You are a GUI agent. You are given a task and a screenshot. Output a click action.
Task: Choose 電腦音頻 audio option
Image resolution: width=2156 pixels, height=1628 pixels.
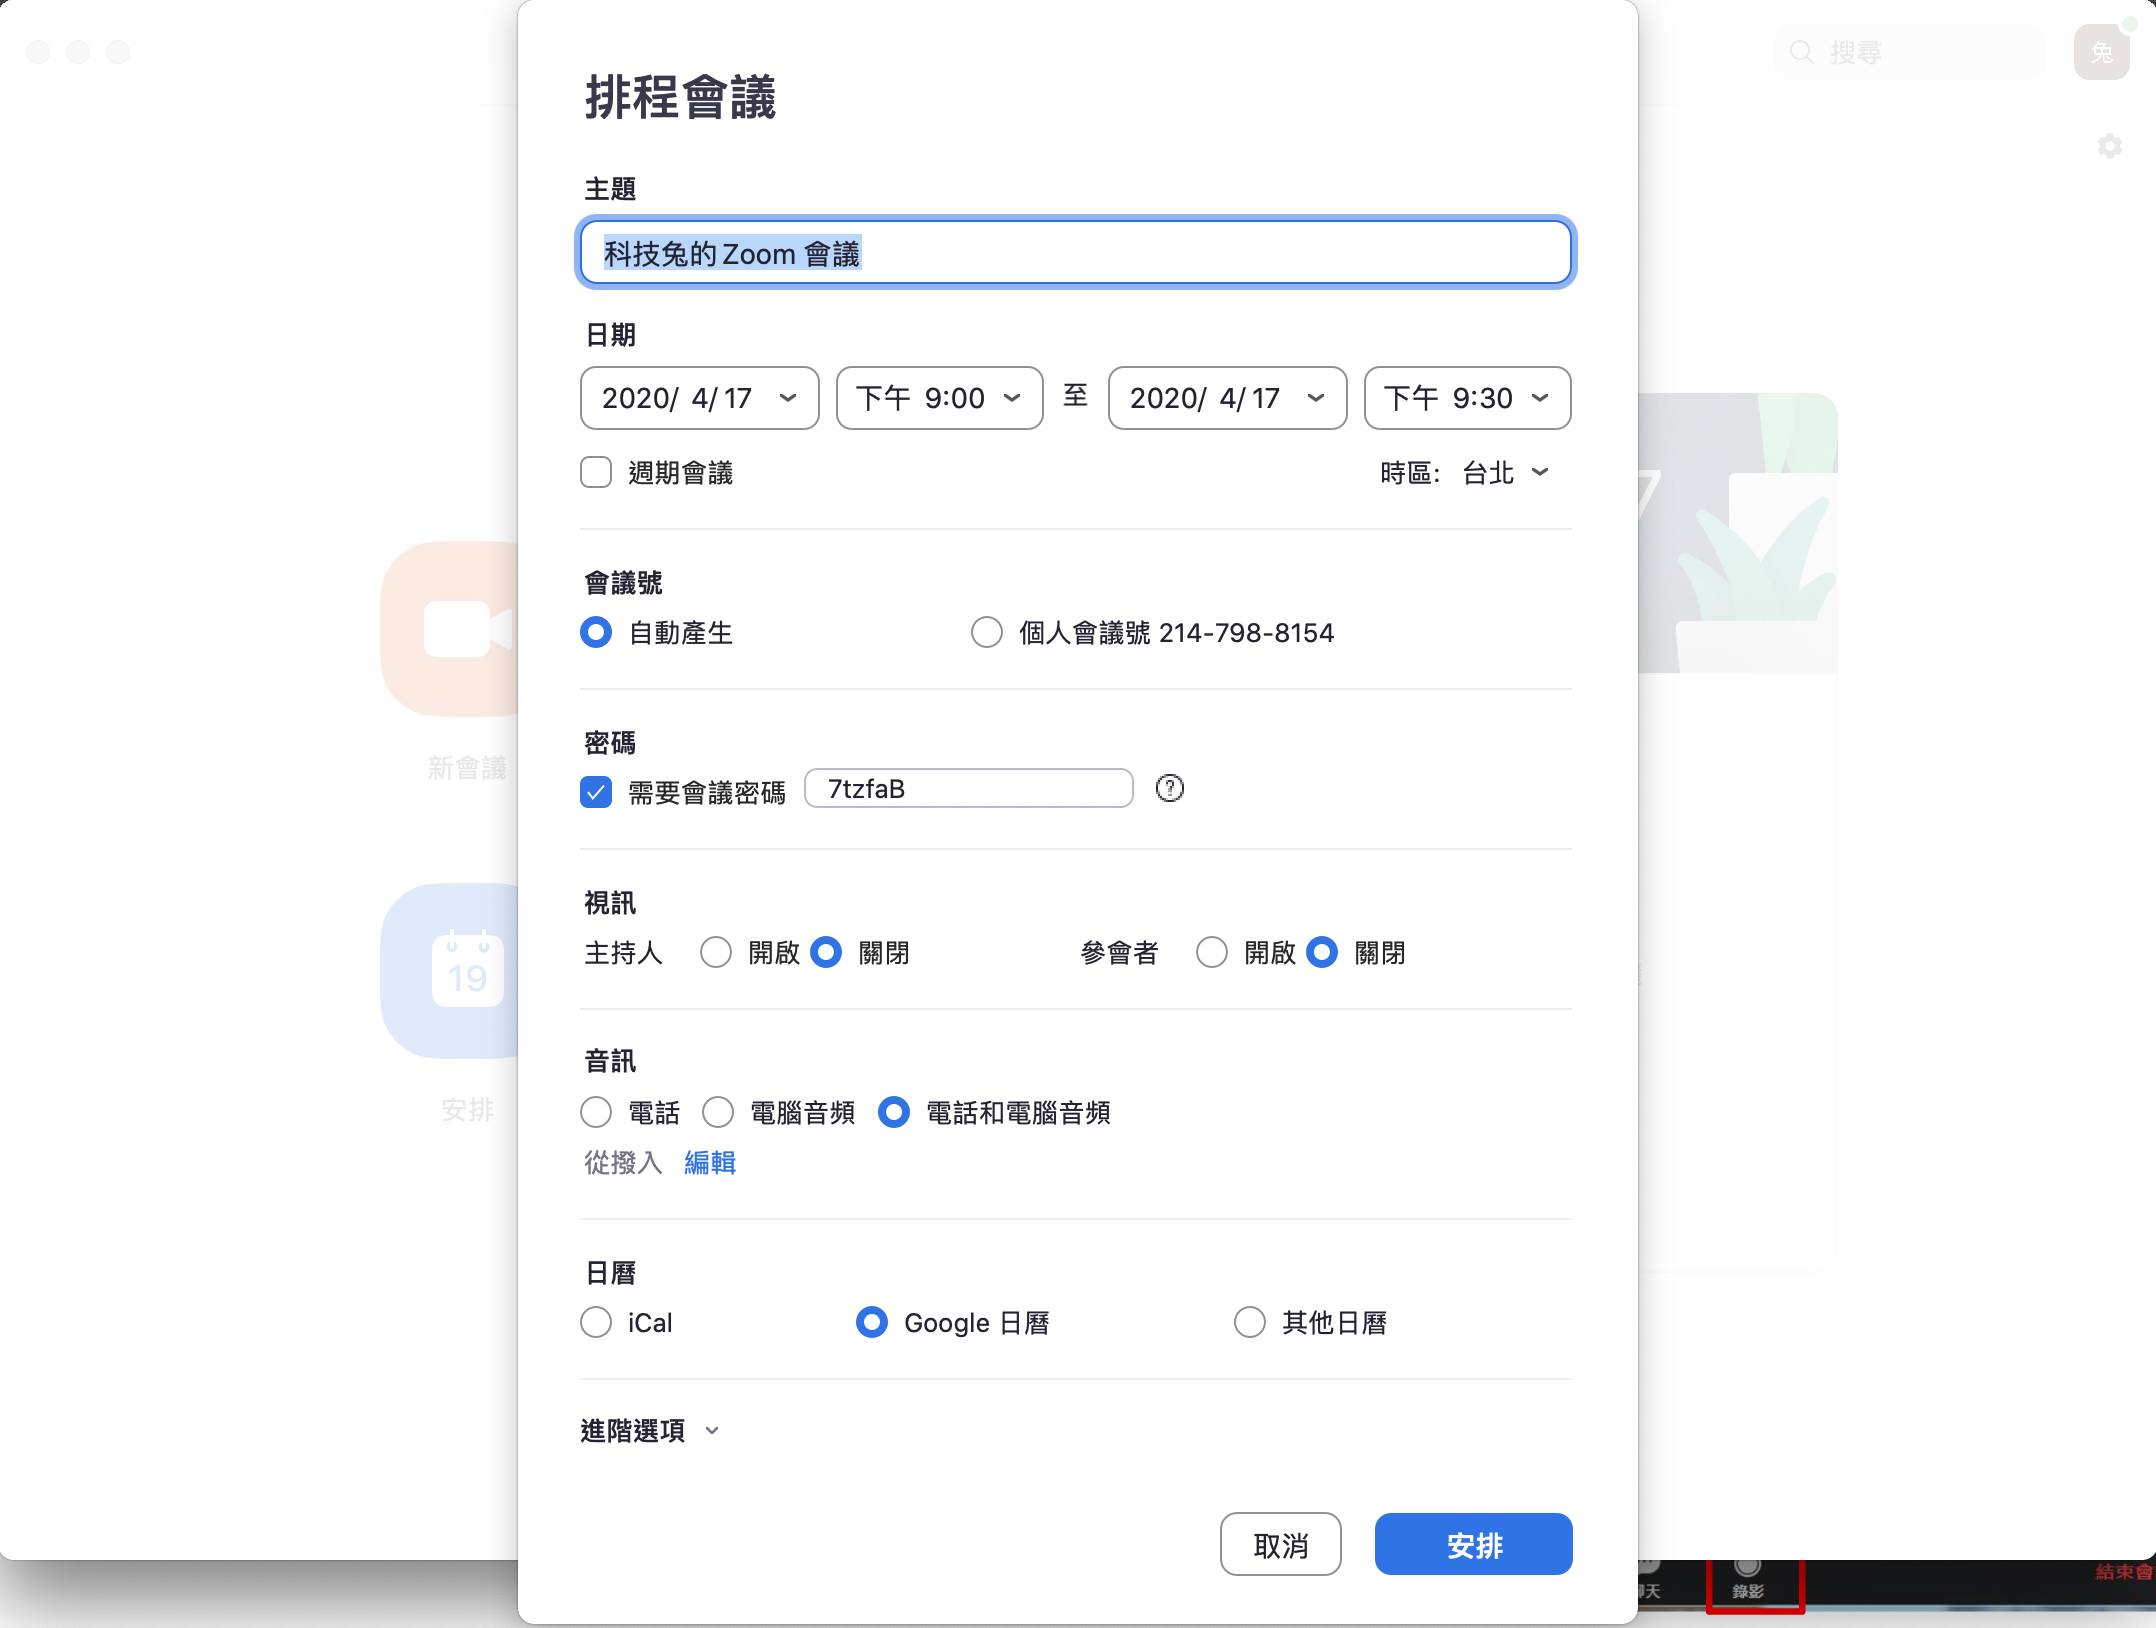click(x=718, y=1112)
